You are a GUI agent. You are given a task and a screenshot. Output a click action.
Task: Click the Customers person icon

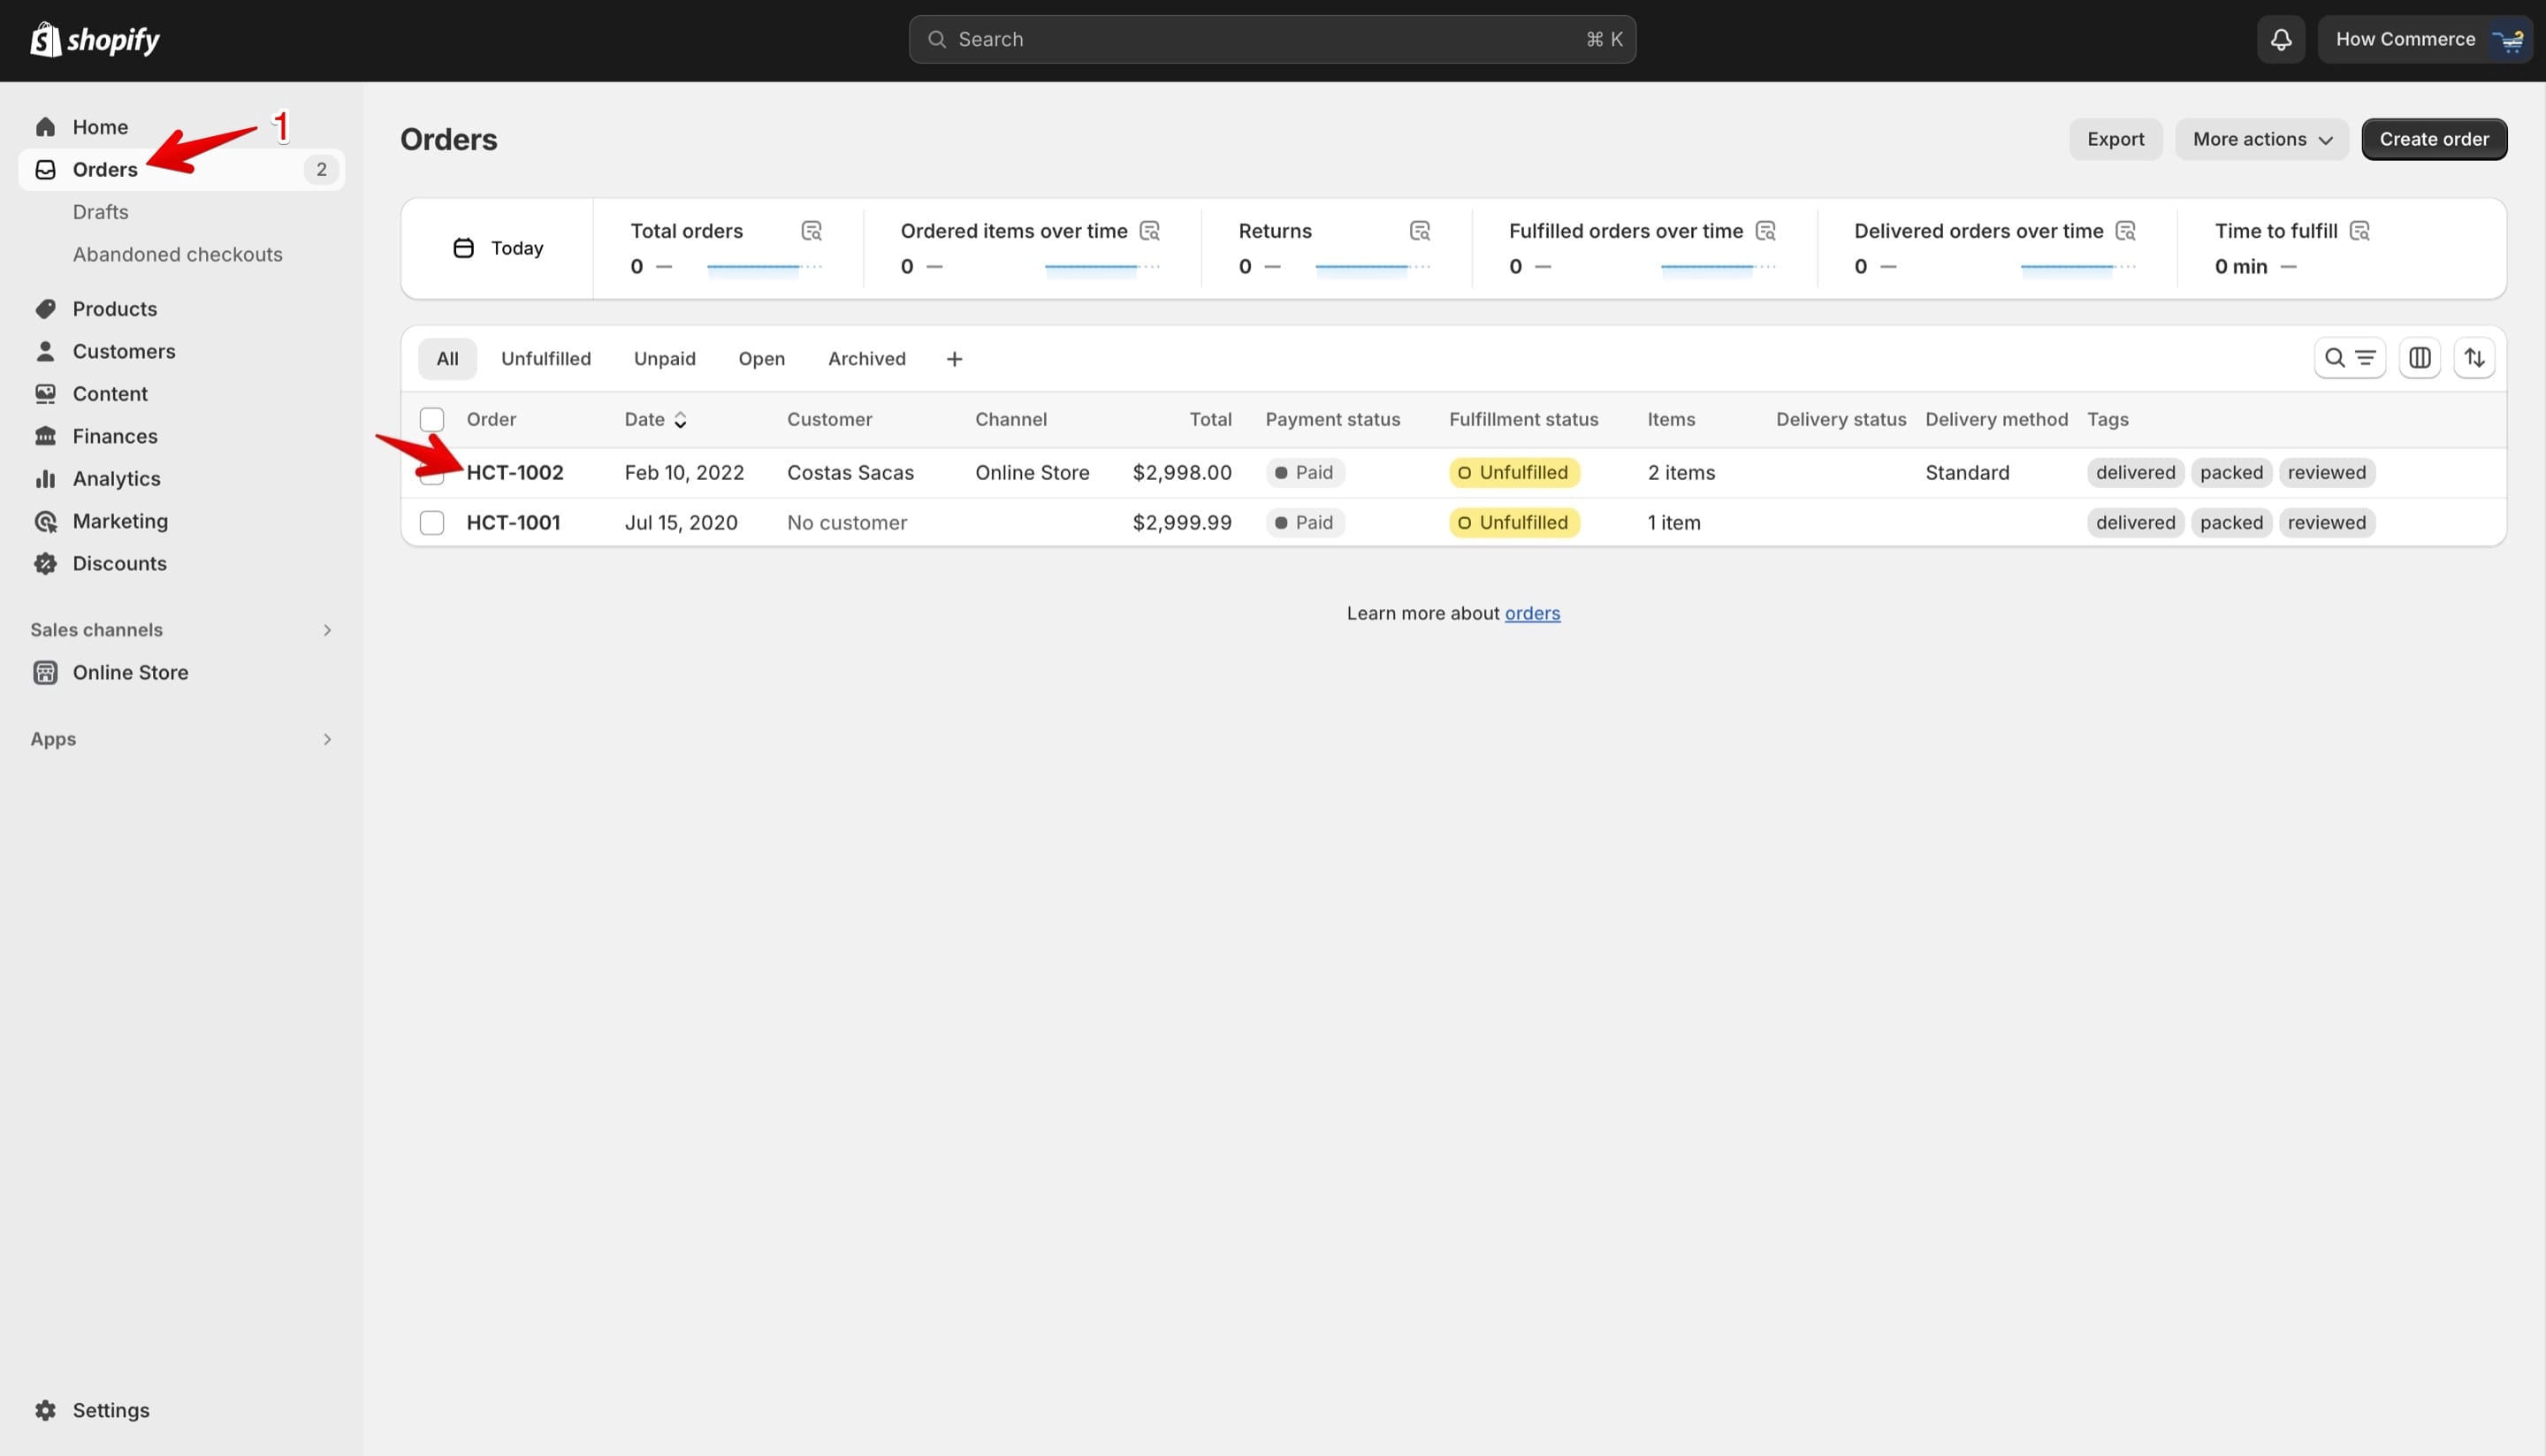click(45, 351)
